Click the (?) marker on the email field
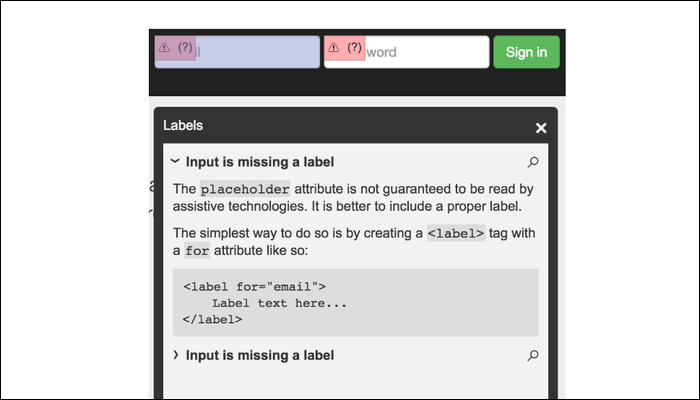 [x=185, y=48]
